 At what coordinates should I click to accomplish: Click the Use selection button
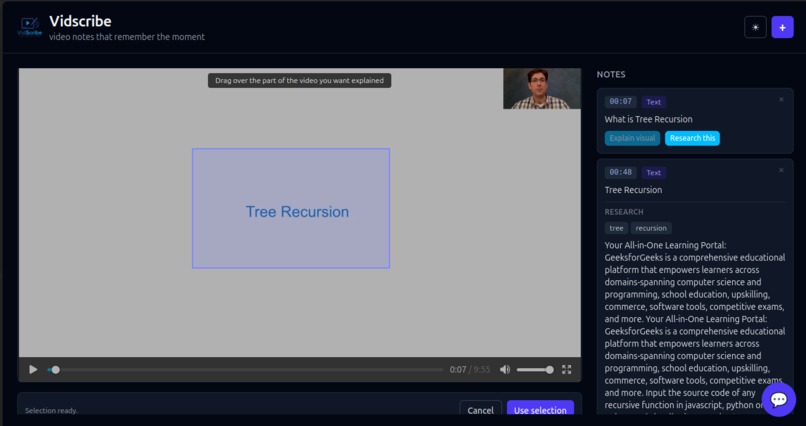(540, 410)
